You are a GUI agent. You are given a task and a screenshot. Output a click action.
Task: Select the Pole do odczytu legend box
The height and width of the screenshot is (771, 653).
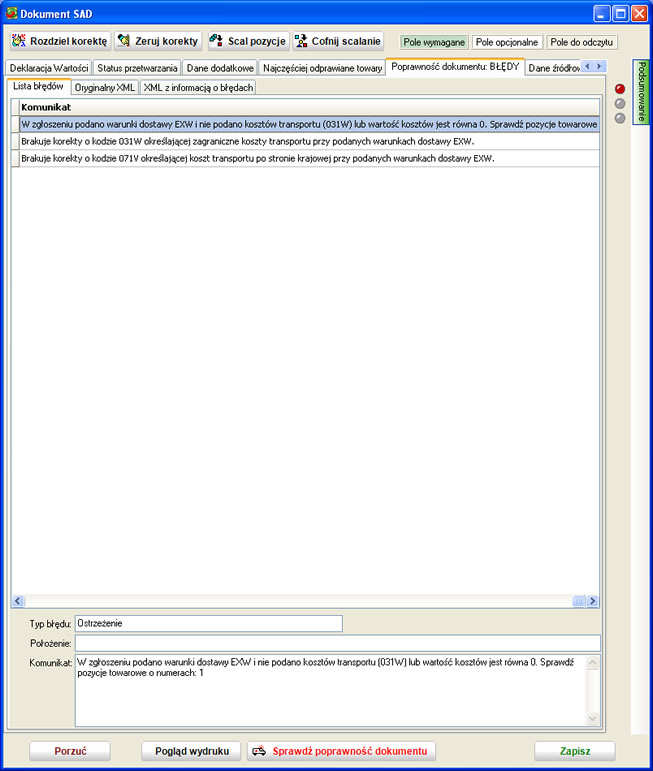581,42
